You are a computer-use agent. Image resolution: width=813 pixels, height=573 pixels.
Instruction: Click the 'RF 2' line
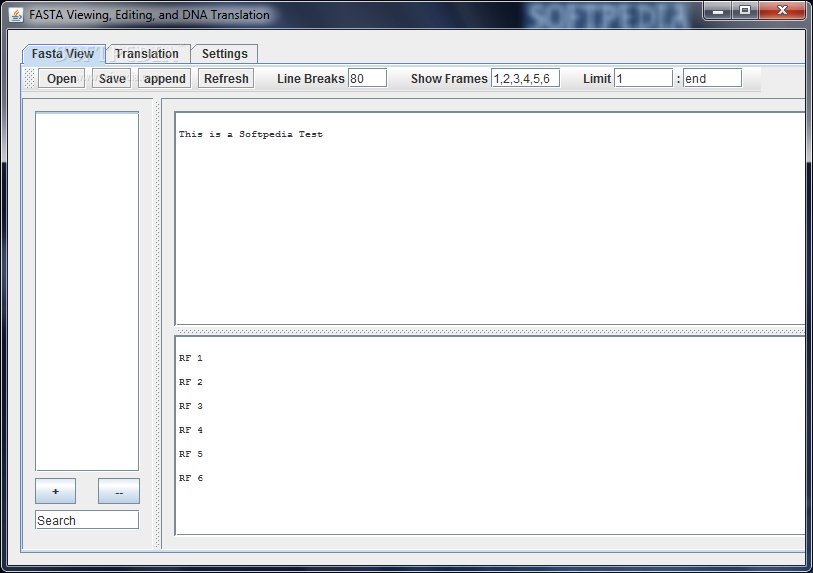point(191,382)
